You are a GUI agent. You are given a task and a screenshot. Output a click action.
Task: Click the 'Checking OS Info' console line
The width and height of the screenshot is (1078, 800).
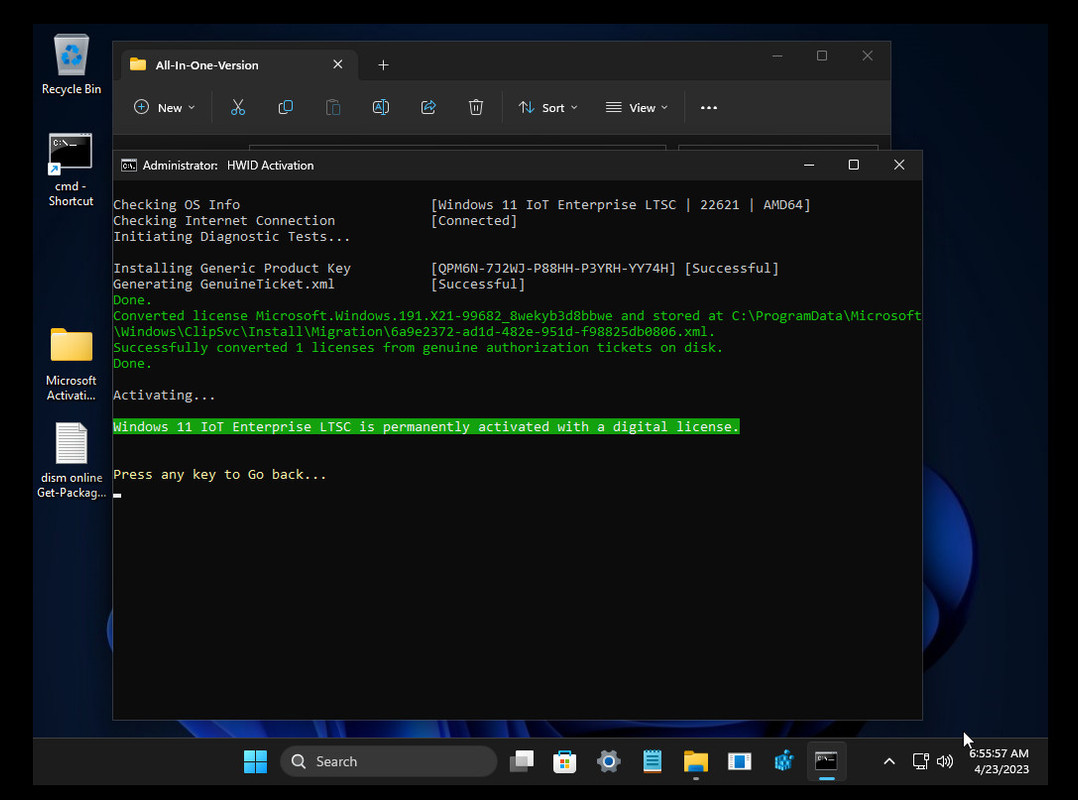(x=176, y=205)
